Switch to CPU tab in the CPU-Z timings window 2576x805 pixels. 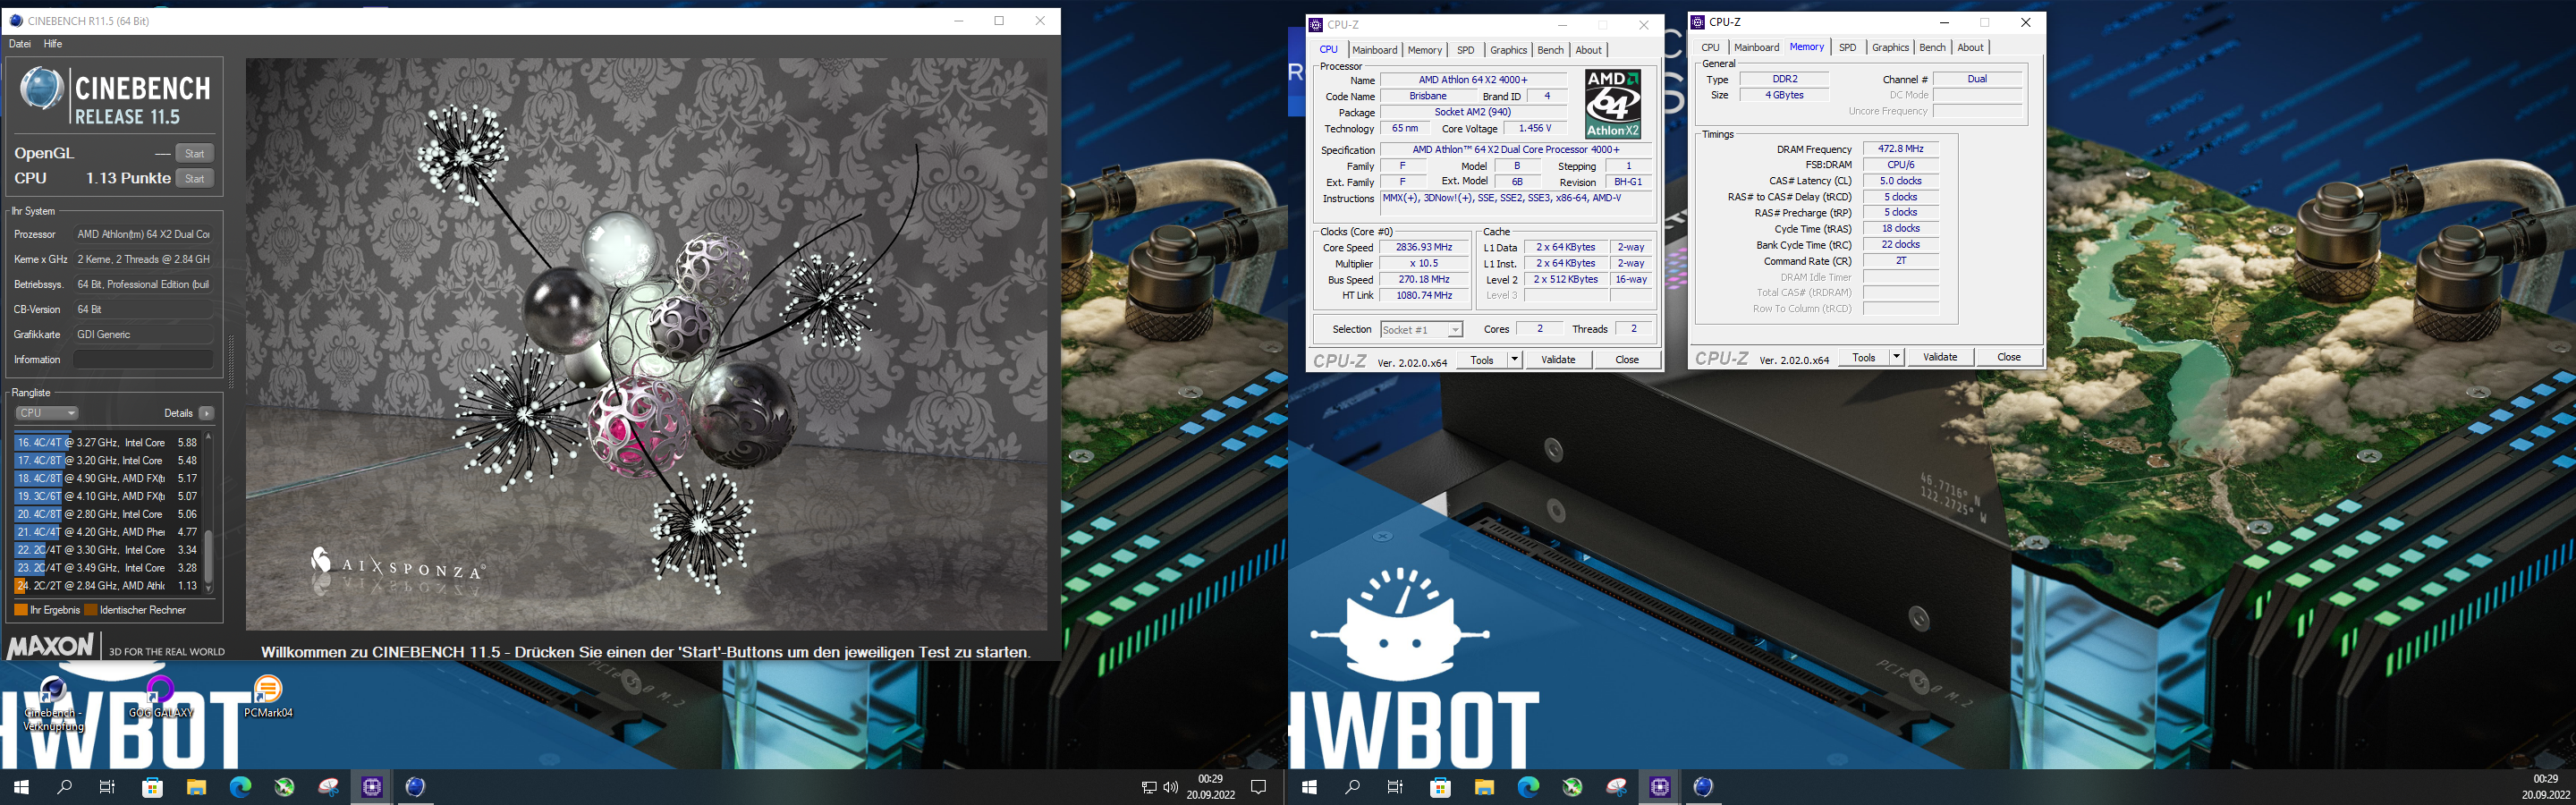tap(1710, 47)
